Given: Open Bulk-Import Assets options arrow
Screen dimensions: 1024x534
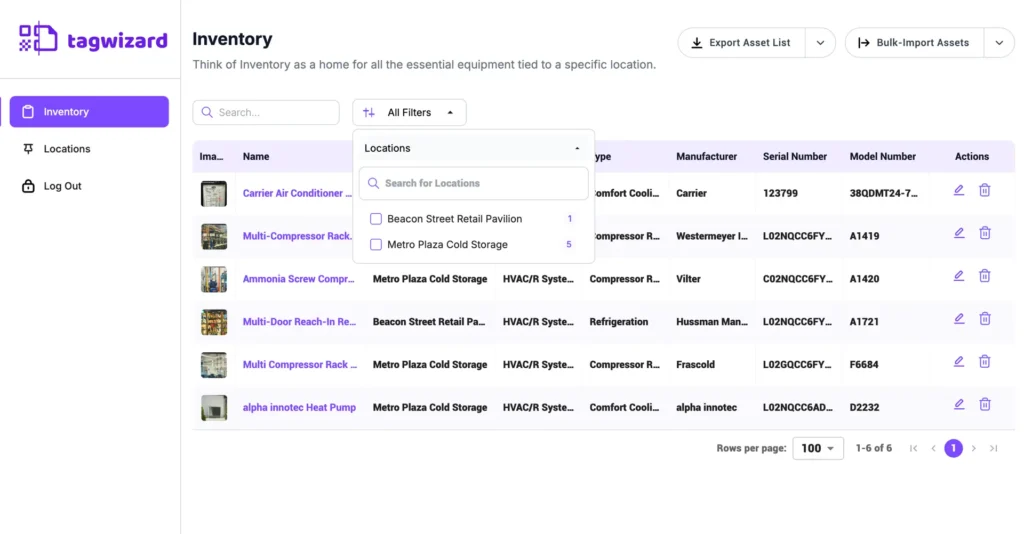Looking at the screenshot, I should (x=999, y=42).
